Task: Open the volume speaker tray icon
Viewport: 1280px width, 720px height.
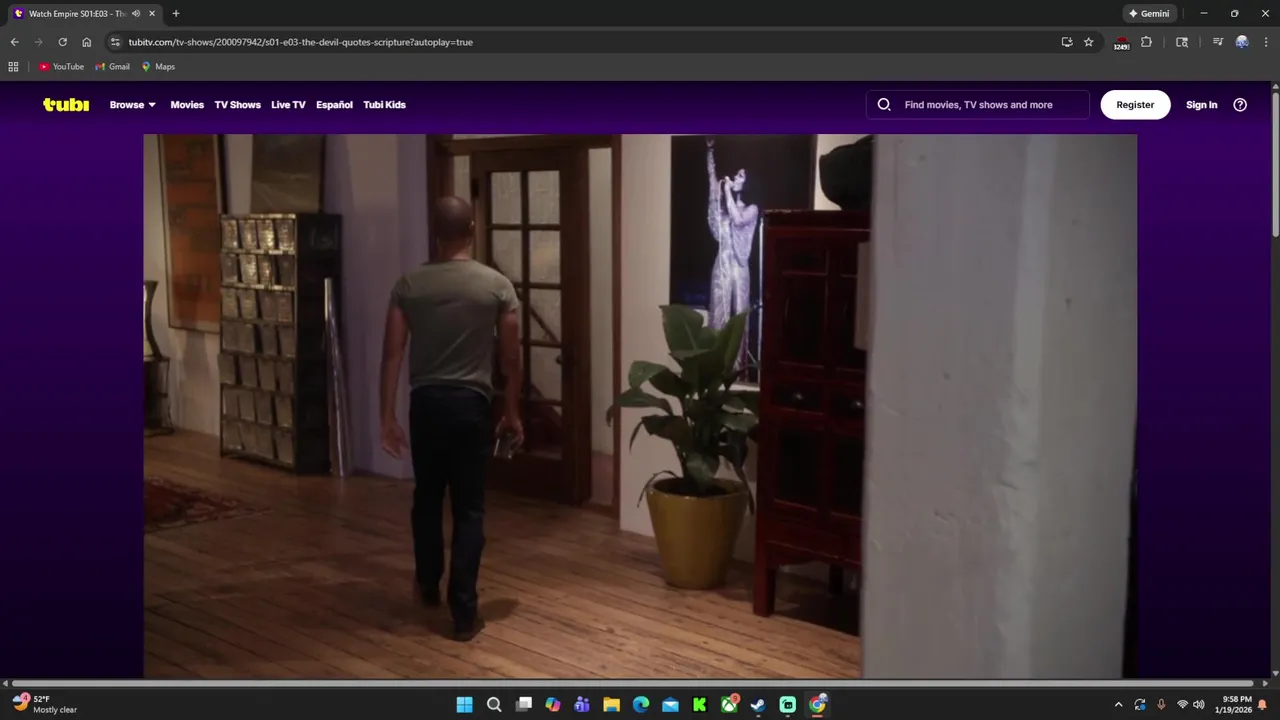Action: click(x=1199, y=705)
